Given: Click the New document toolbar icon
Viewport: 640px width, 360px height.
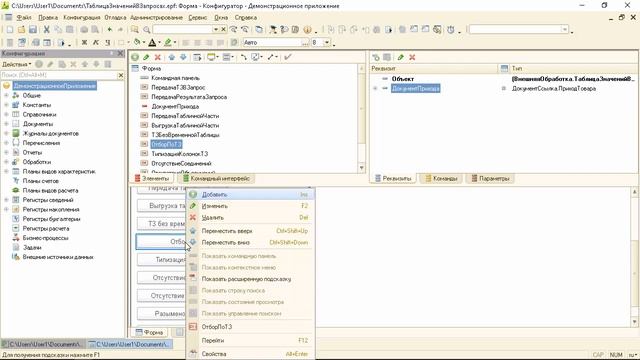Looking at the screenshot, I should (x=10, y=29).
